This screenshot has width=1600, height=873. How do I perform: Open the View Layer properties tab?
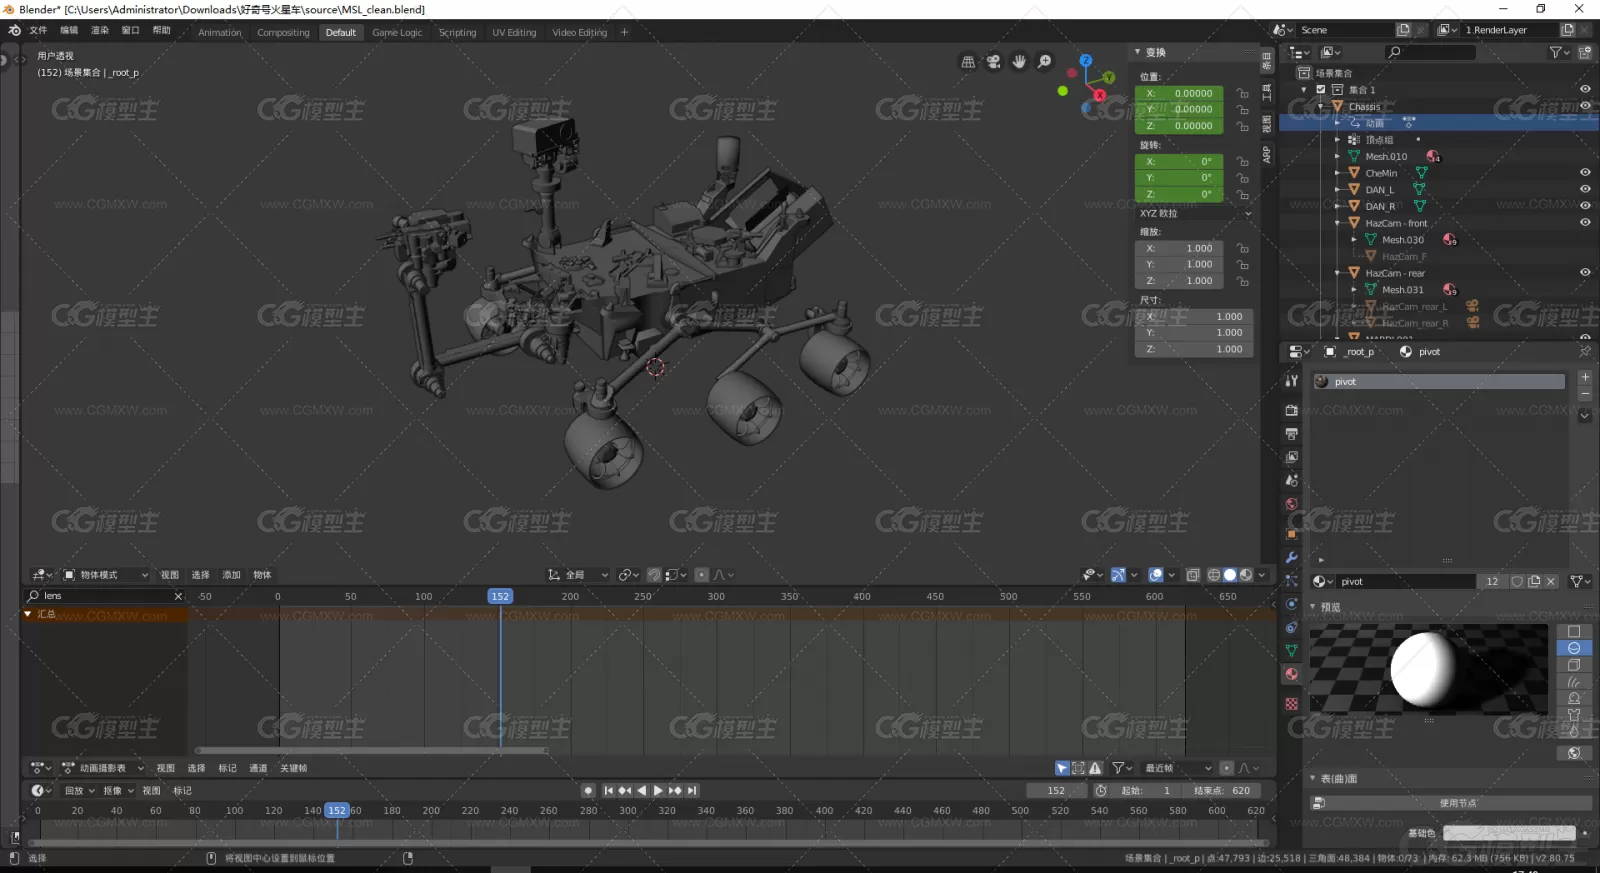pyautogui.click(x=1292, y=457)
